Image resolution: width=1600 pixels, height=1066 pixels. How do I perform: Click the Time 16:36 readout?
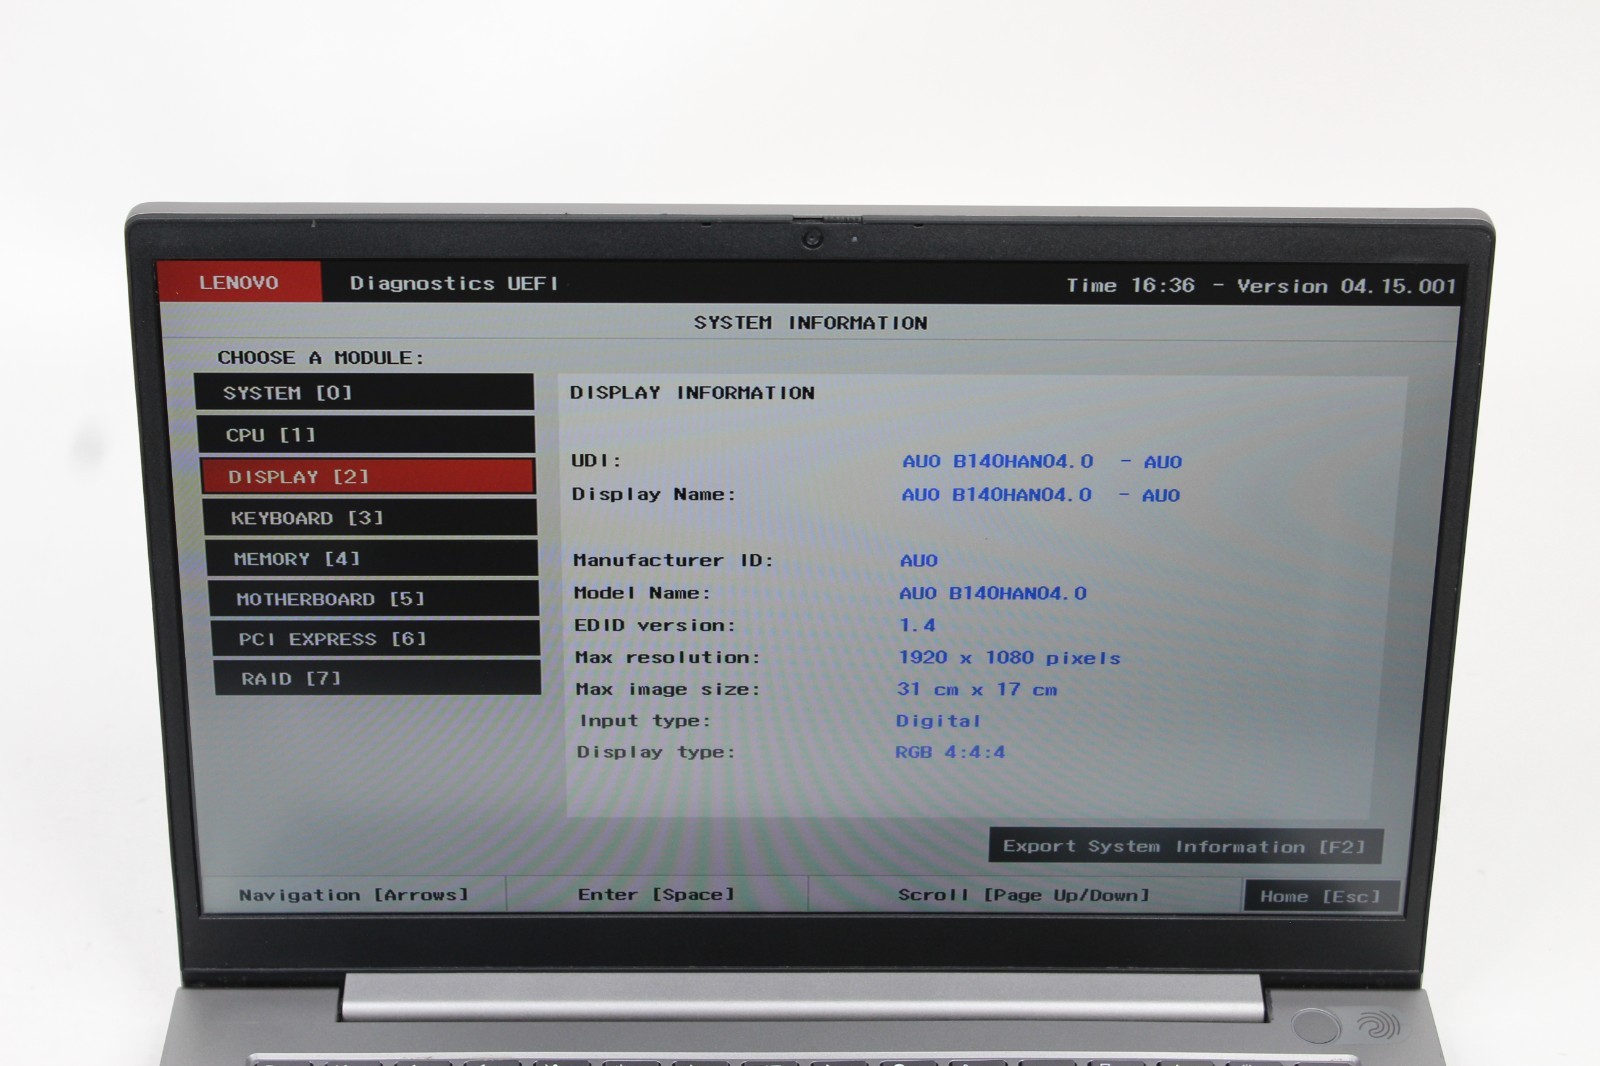pos(1130,285)
